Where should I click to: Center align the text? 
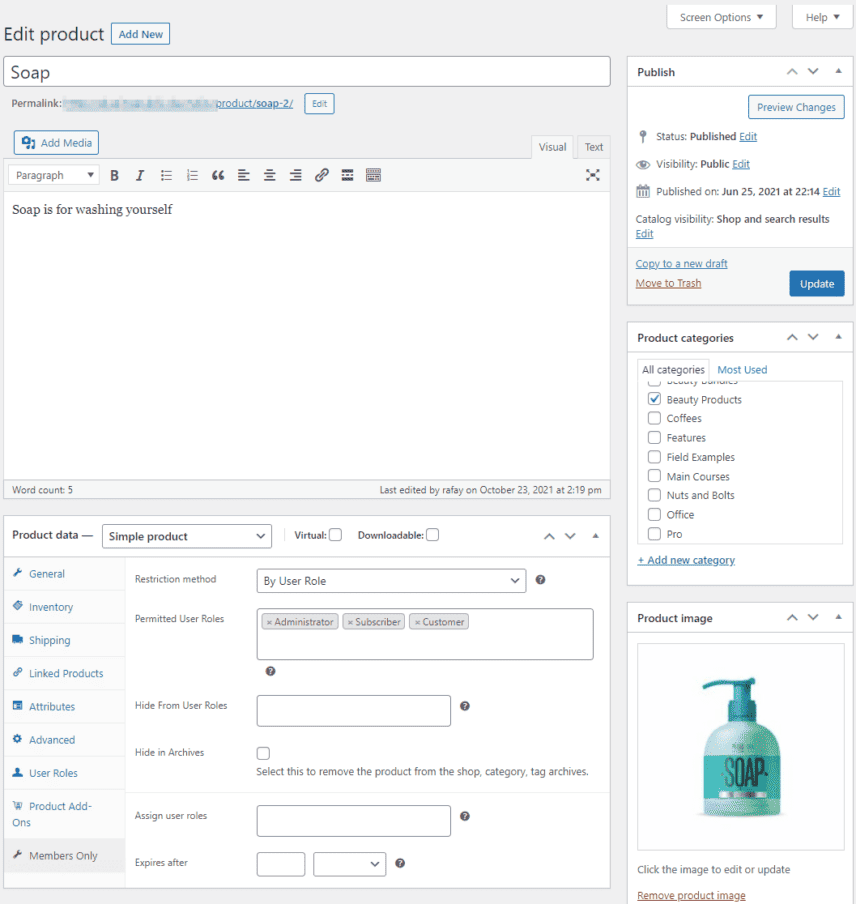coord(269,175)
